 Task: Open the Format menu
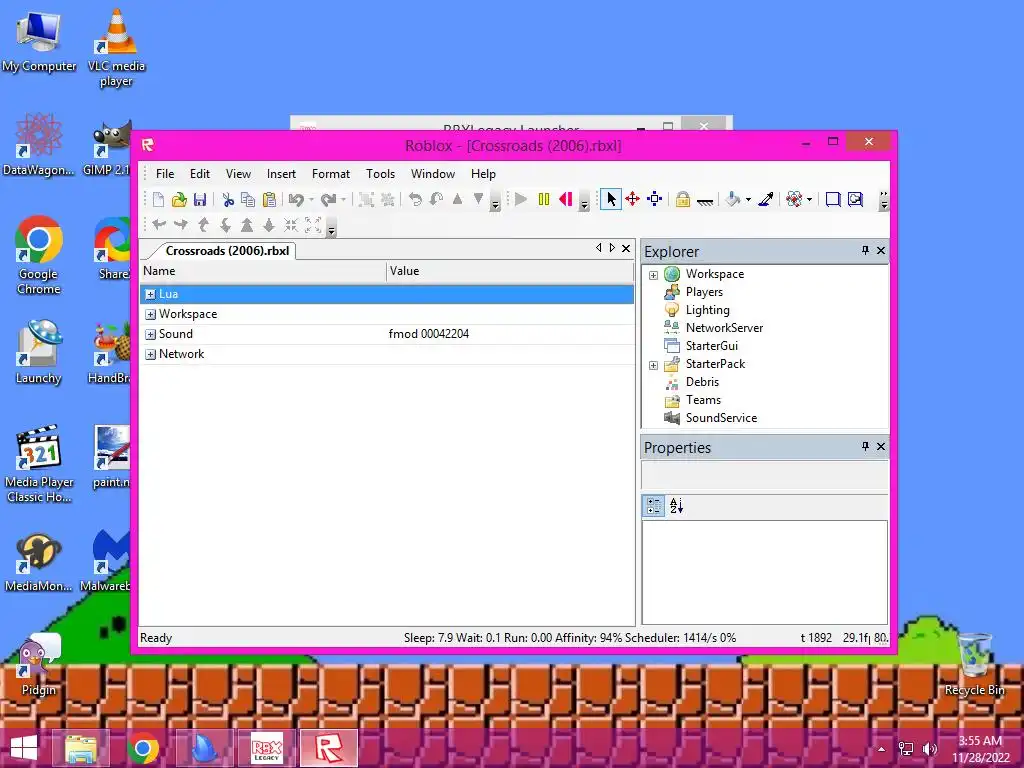(331, 174)
